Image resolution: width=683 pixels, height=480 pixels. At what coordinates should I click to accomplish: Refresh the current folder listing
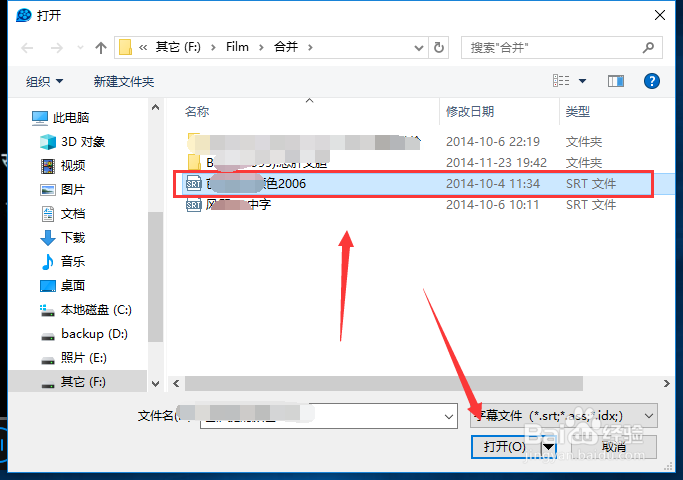pyautogui.click(x=439, y=47)
